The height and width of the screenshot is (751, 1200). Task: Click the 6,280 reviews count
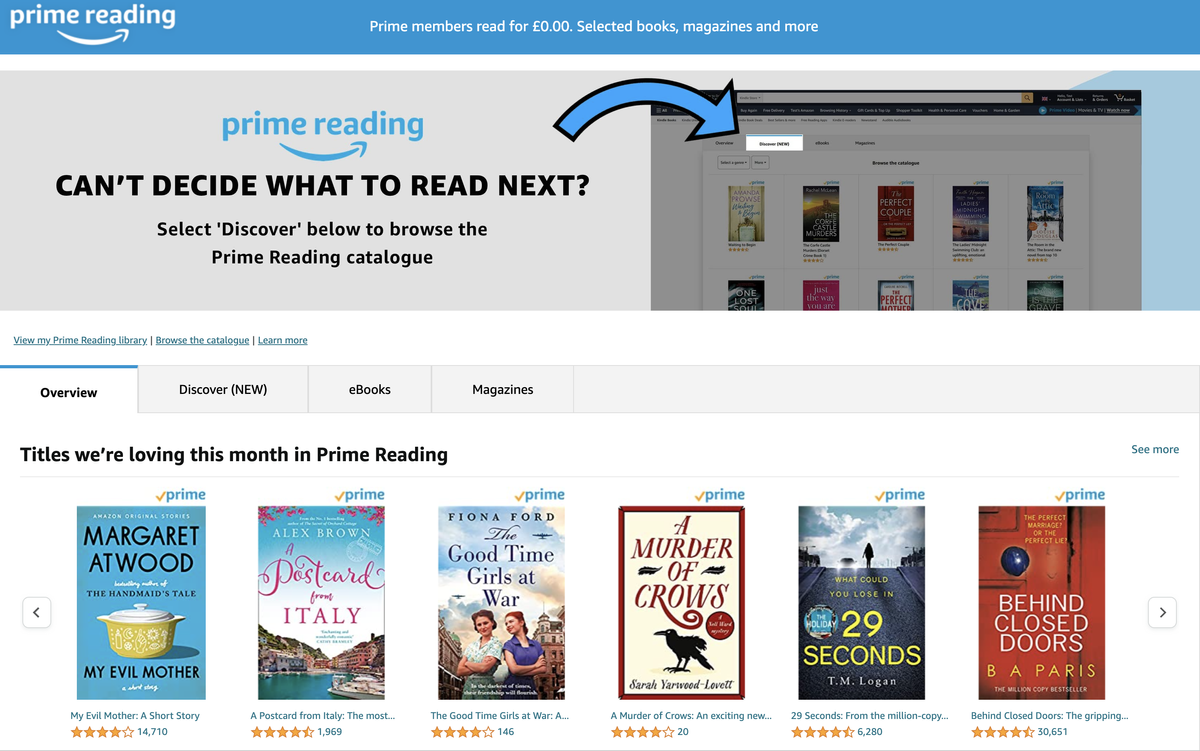(870, 732)
